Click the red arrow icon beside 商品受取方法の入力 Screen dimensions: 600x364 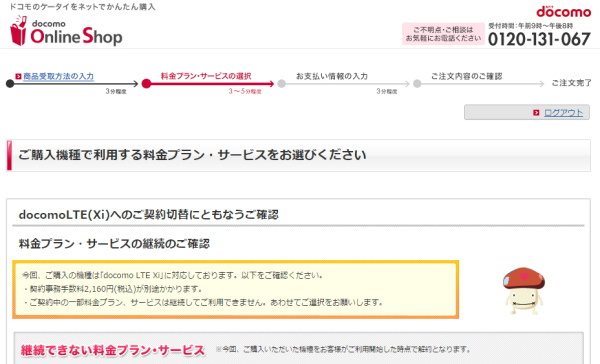tap(18, 77)
